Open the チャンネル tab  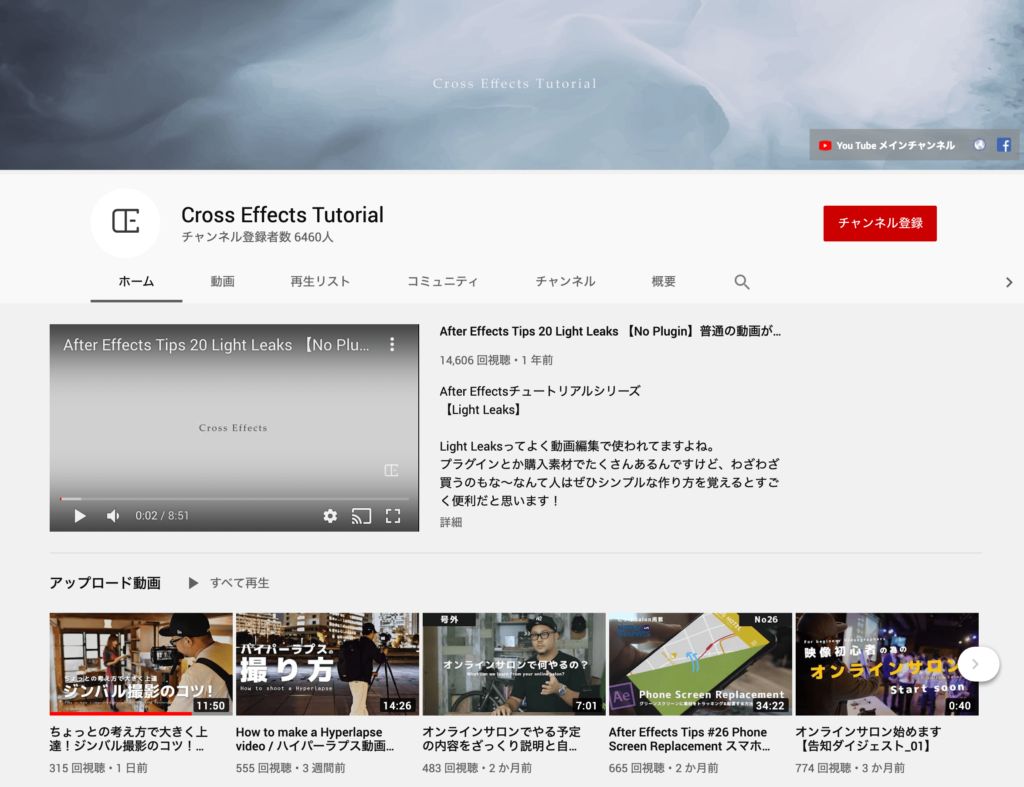pyautogui.click(x=566, y=281)
